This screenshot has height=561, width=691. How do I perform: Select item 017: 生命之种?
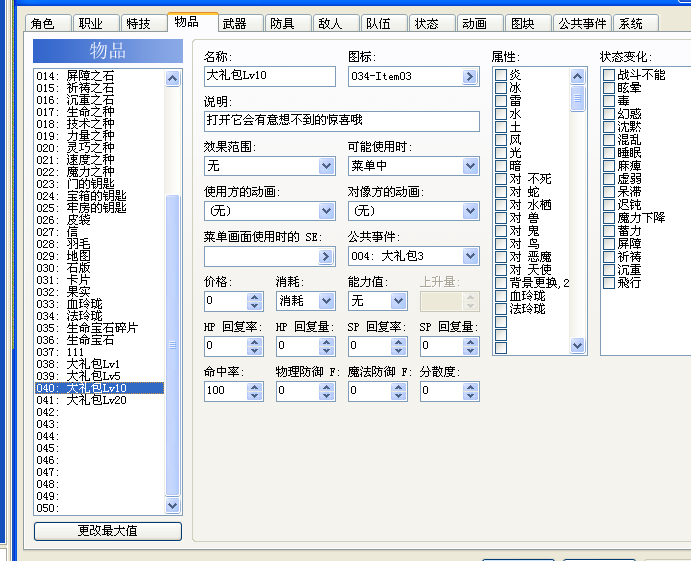(x=100, y=112)
